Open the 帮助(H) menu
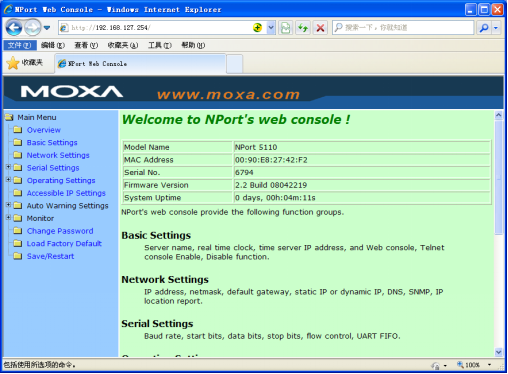Image resolution: width=508 pixels, height=374 pixels. pyautogui.click(x=193, y=45)
